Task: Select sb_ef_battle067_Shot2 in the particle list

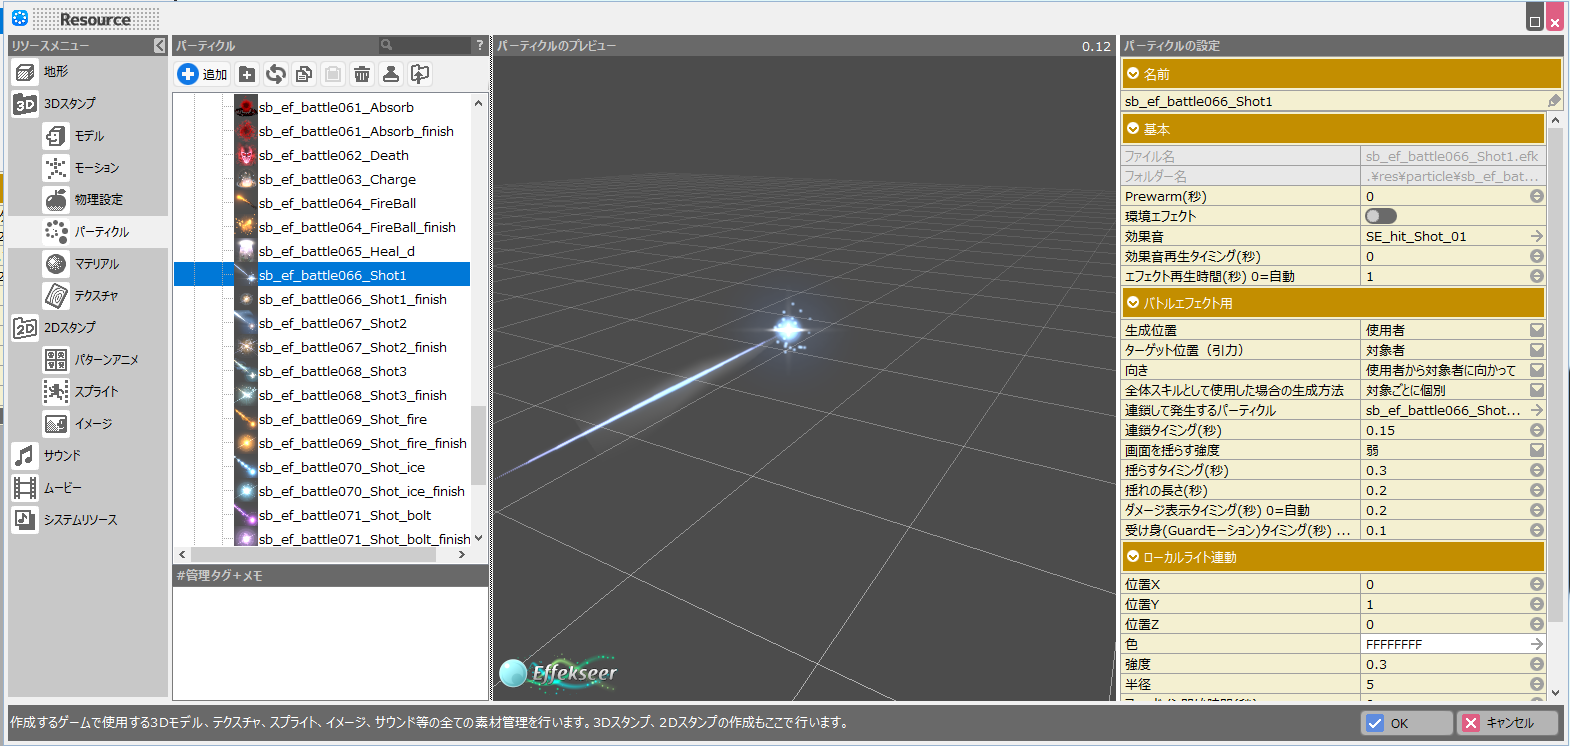Action: (x=332, y=323)
